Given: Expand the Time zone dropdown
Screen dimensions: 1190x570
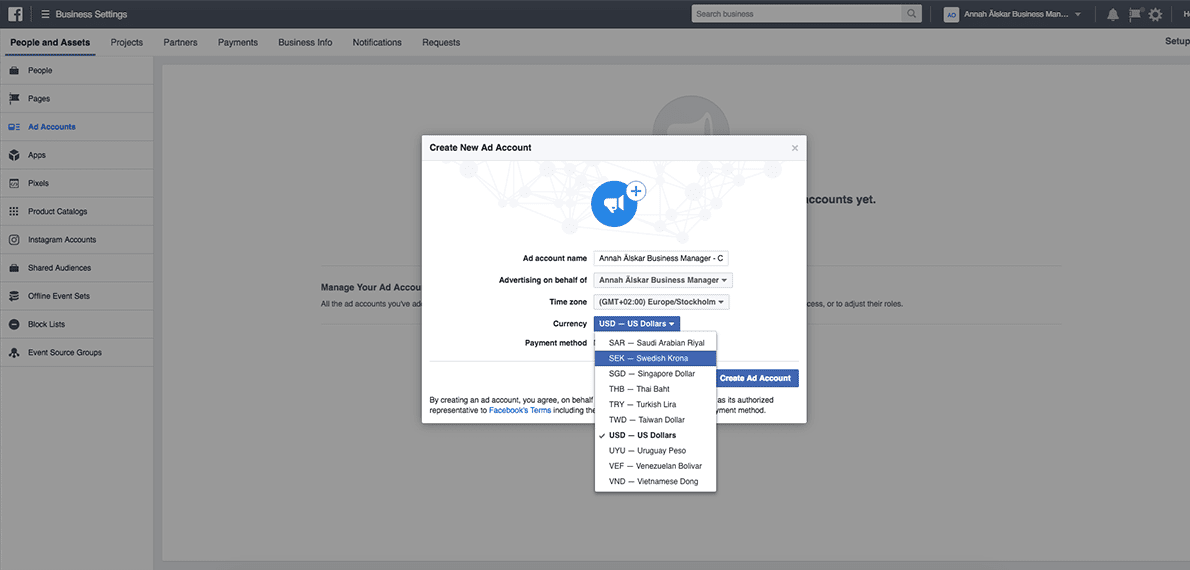Looking at the screenshot, I should 661,302.
